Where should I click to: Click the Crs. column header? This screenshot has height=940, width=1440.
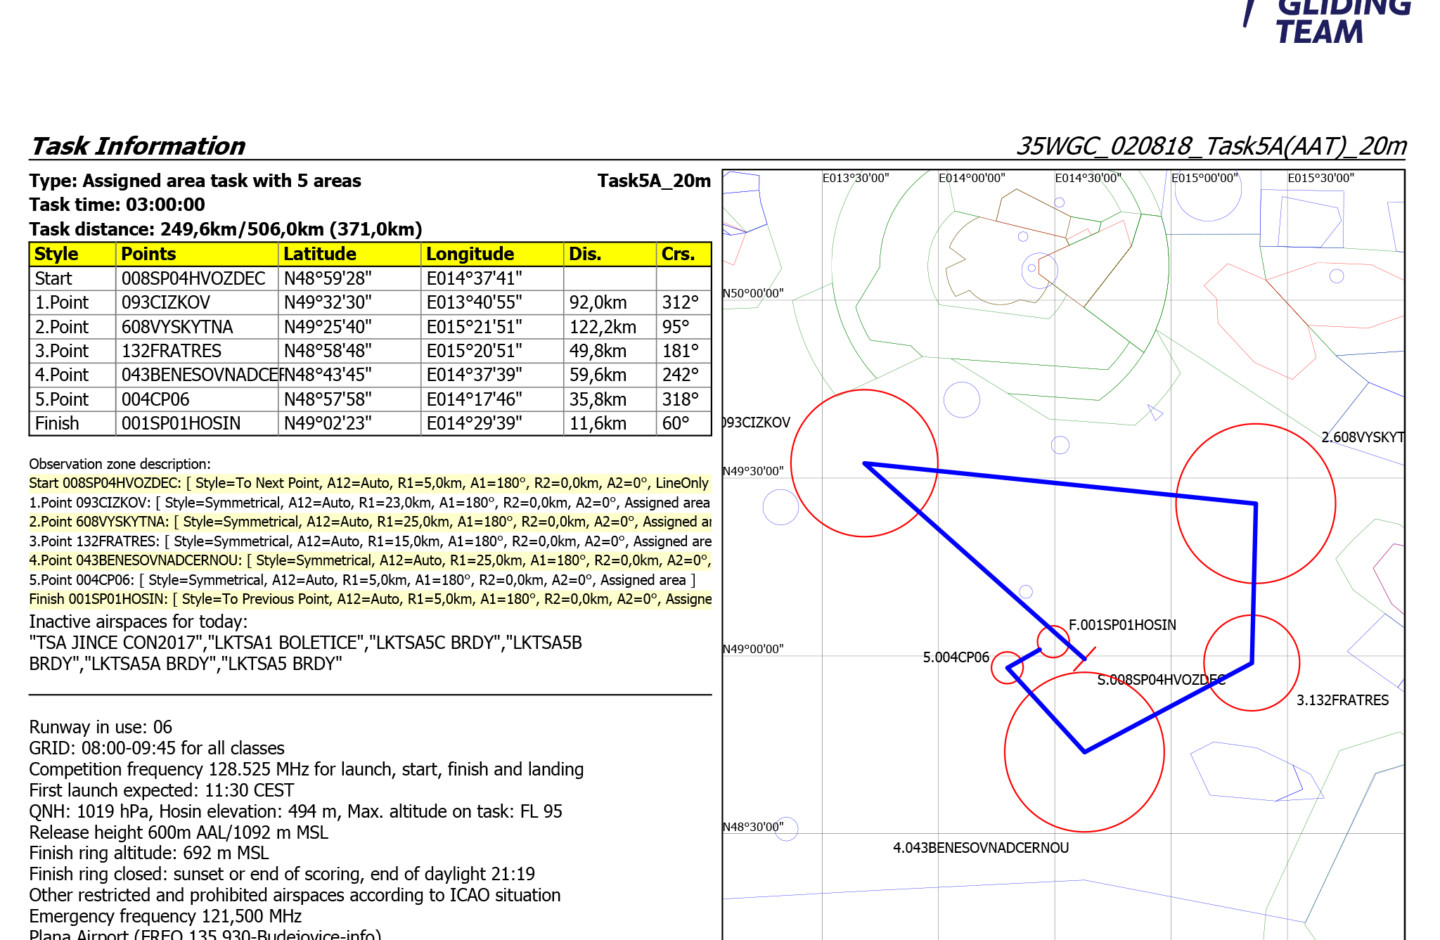(x=677, y=254)
